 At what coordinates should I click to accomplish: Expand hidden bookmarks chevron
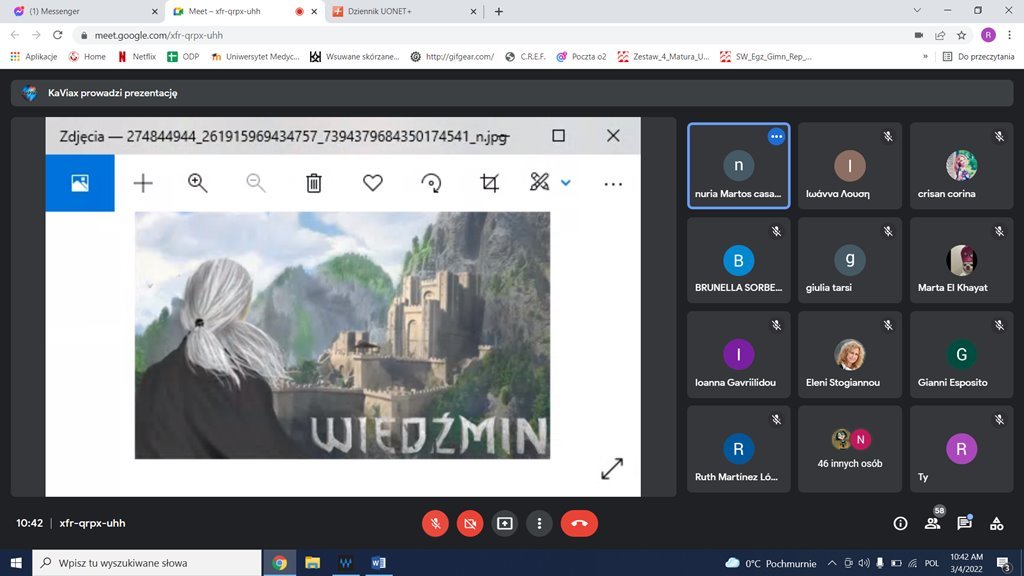tap(925, 57)
